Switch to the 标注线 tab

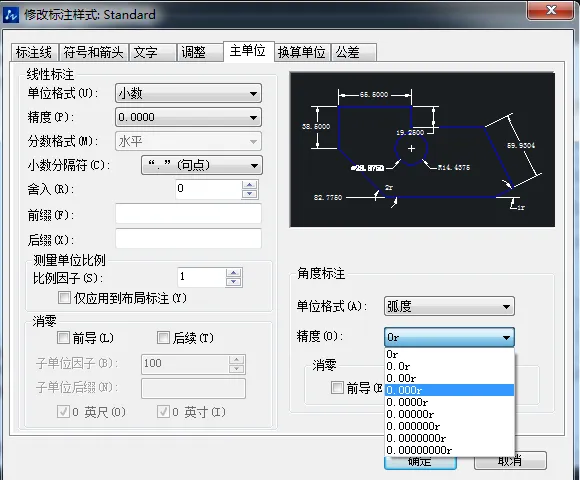34,52
